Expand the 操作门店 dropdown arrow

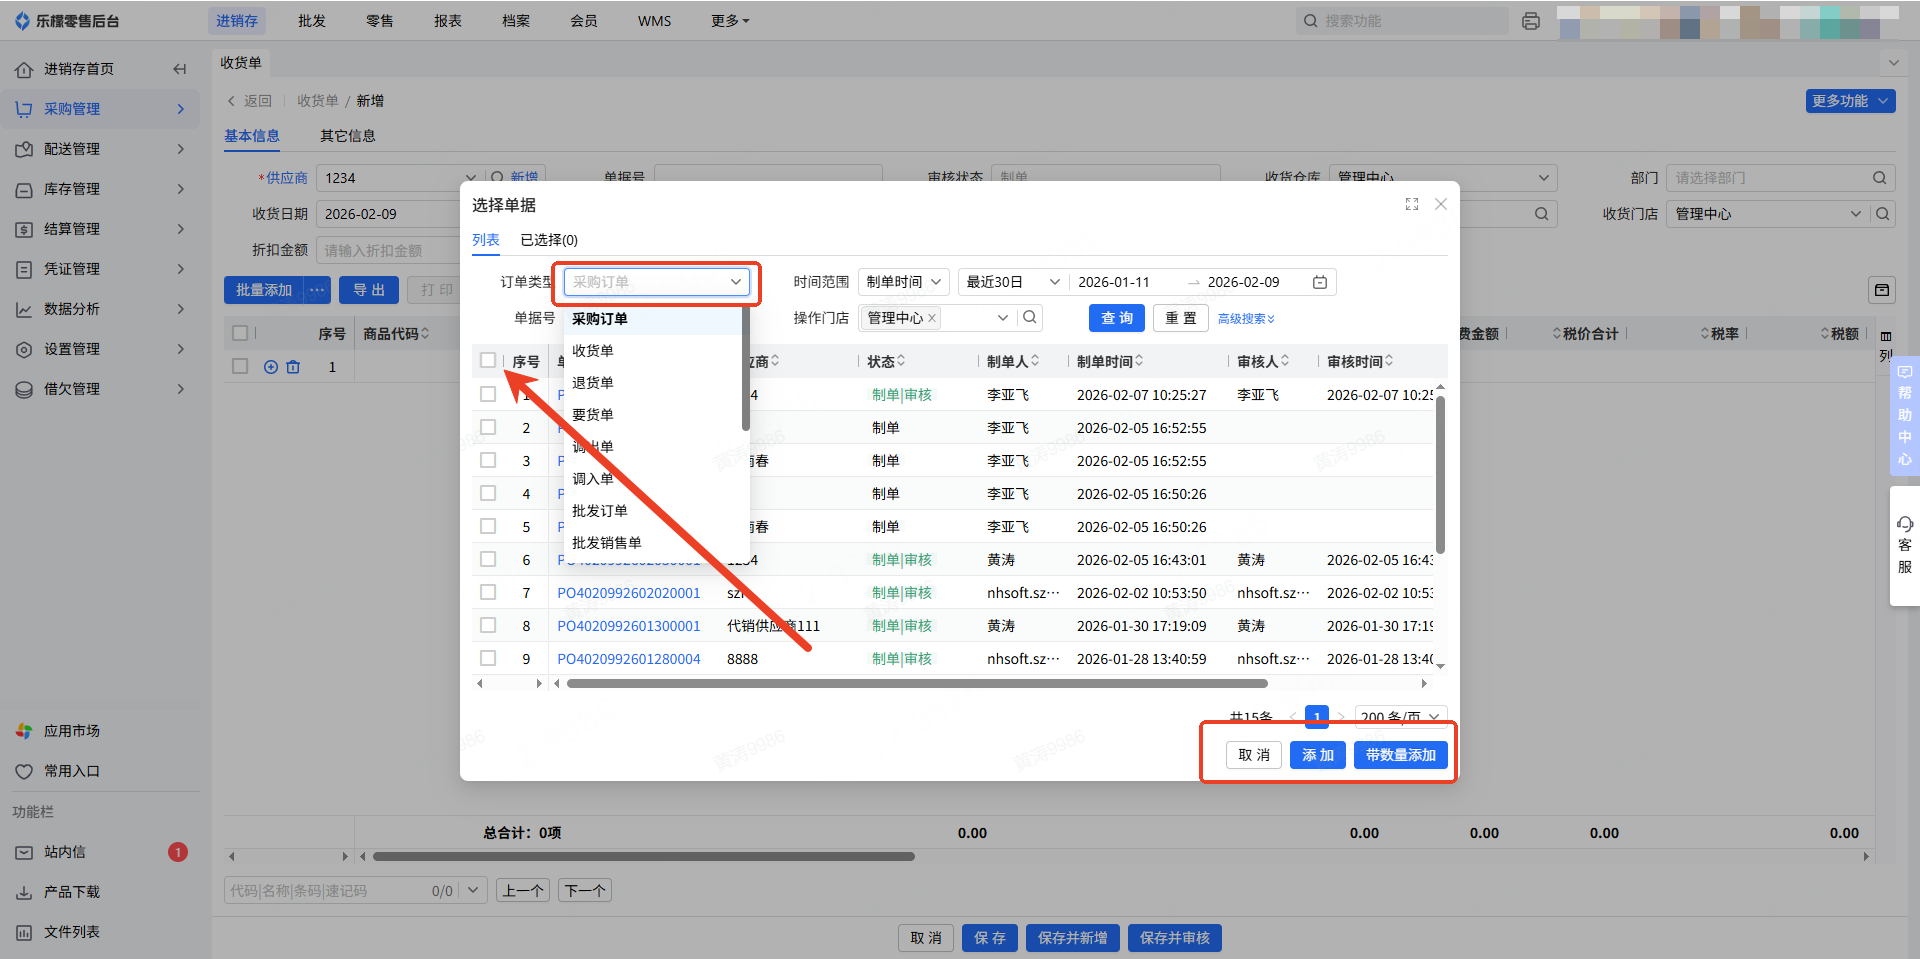click(1003, 318)
